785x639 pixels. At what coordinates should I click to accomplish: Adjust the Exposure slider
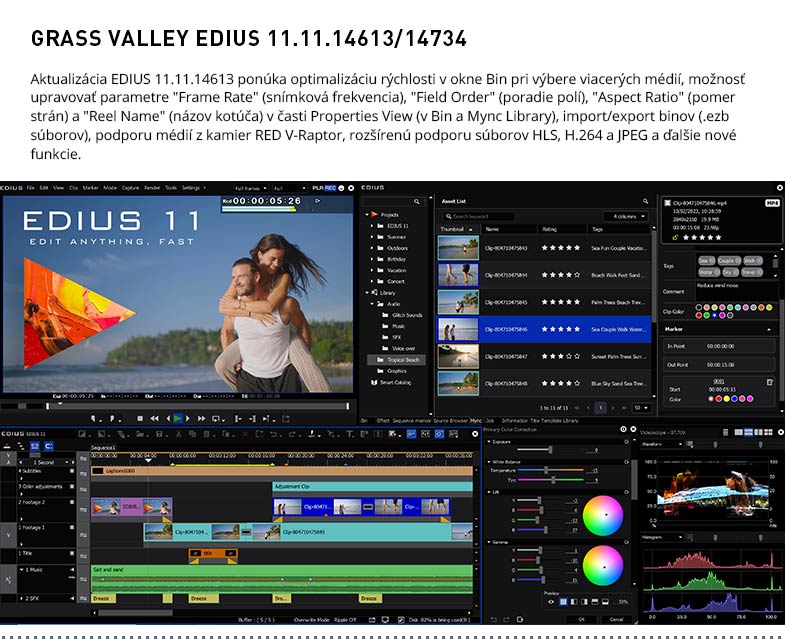tap(550, 450)
